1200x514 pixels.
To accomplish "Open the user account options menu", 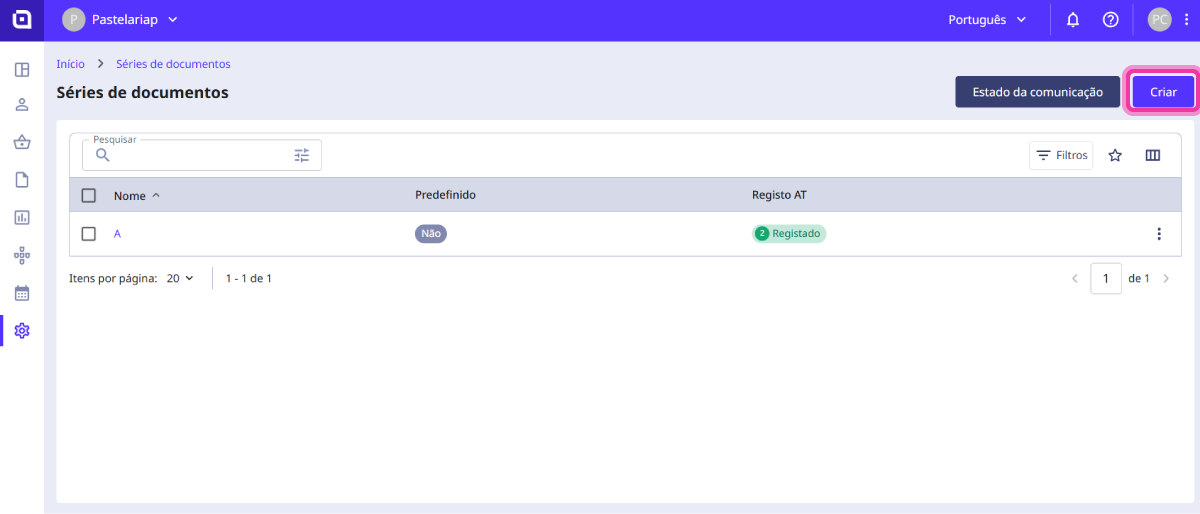I will [1186, 20].
